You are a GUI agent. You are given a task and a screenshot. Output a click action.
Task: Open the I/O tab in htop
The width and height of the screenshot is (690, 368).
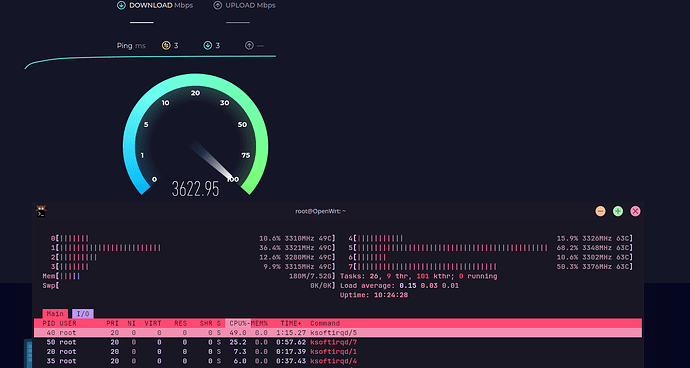[83, 314]
